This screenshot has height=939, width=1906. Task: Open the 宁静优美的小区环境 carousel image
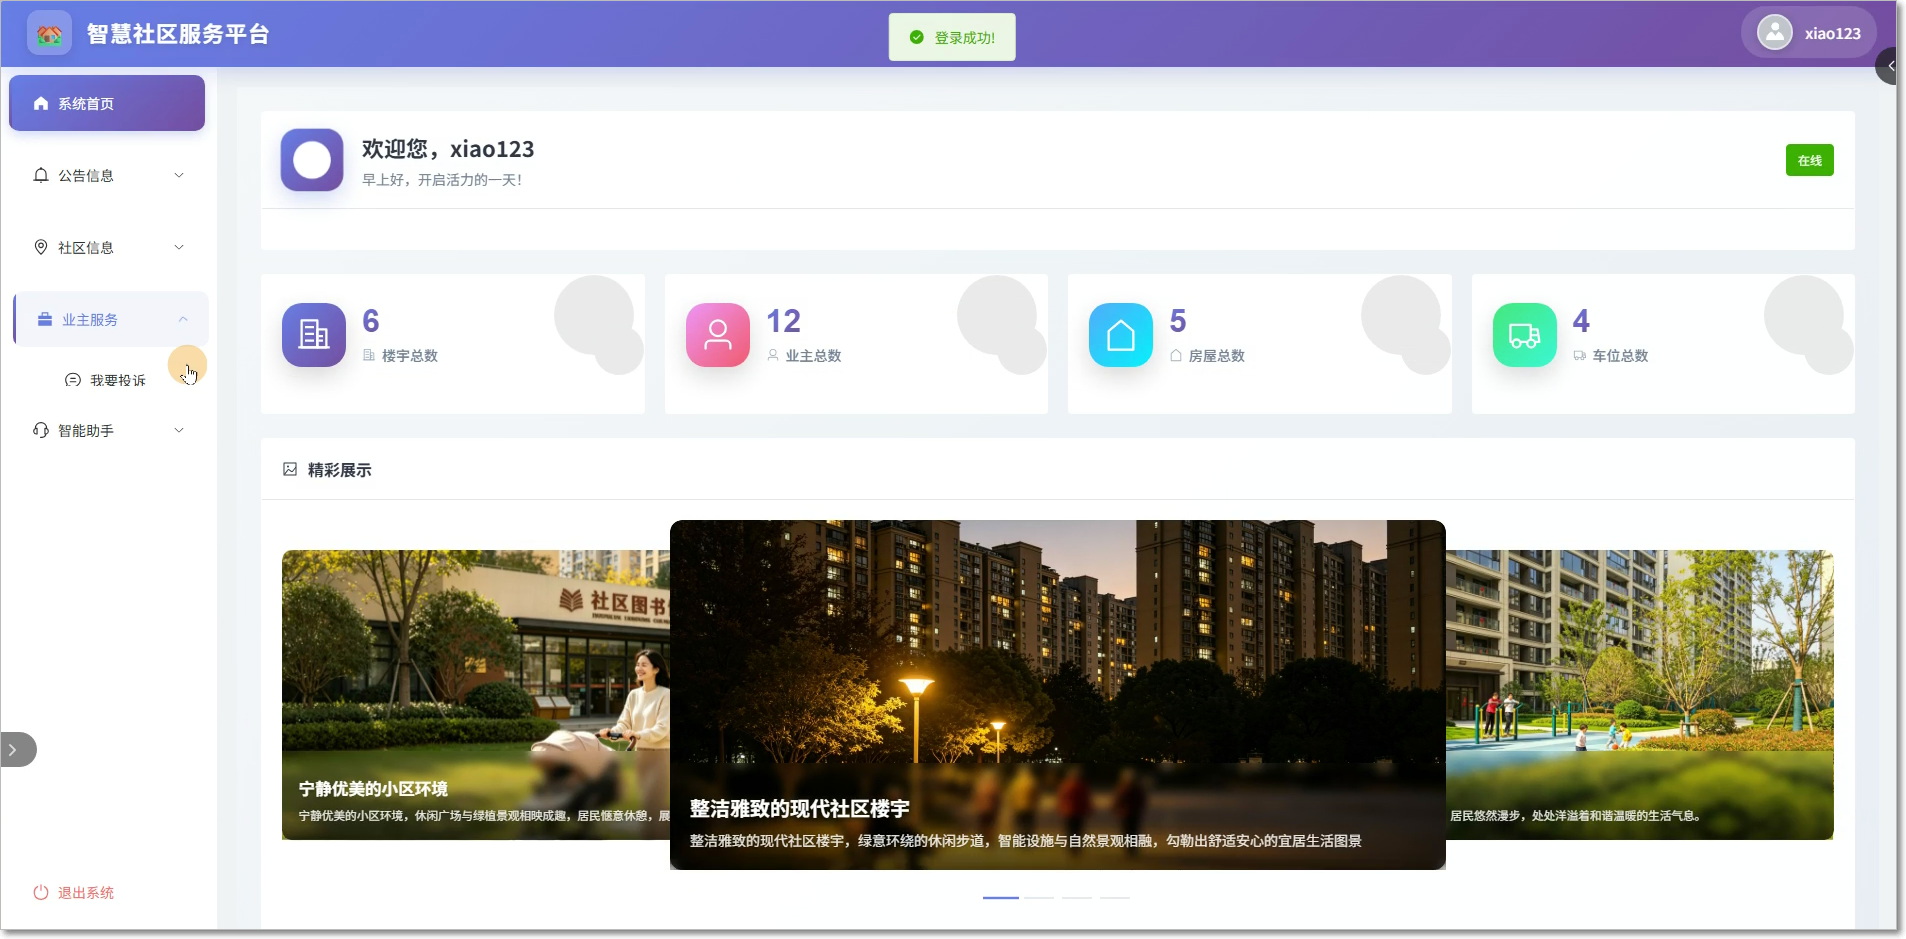(476, 695)
